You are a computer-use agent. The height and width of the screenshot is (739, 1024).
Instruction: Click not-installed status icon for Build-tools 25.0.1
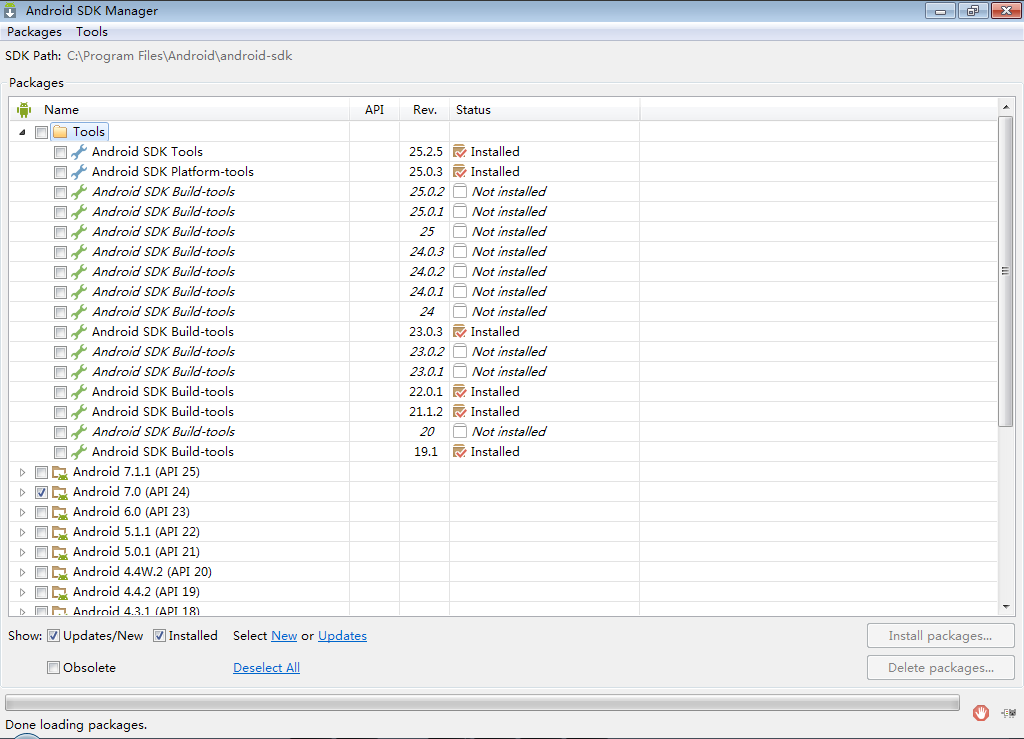click(x=460, y=212)
